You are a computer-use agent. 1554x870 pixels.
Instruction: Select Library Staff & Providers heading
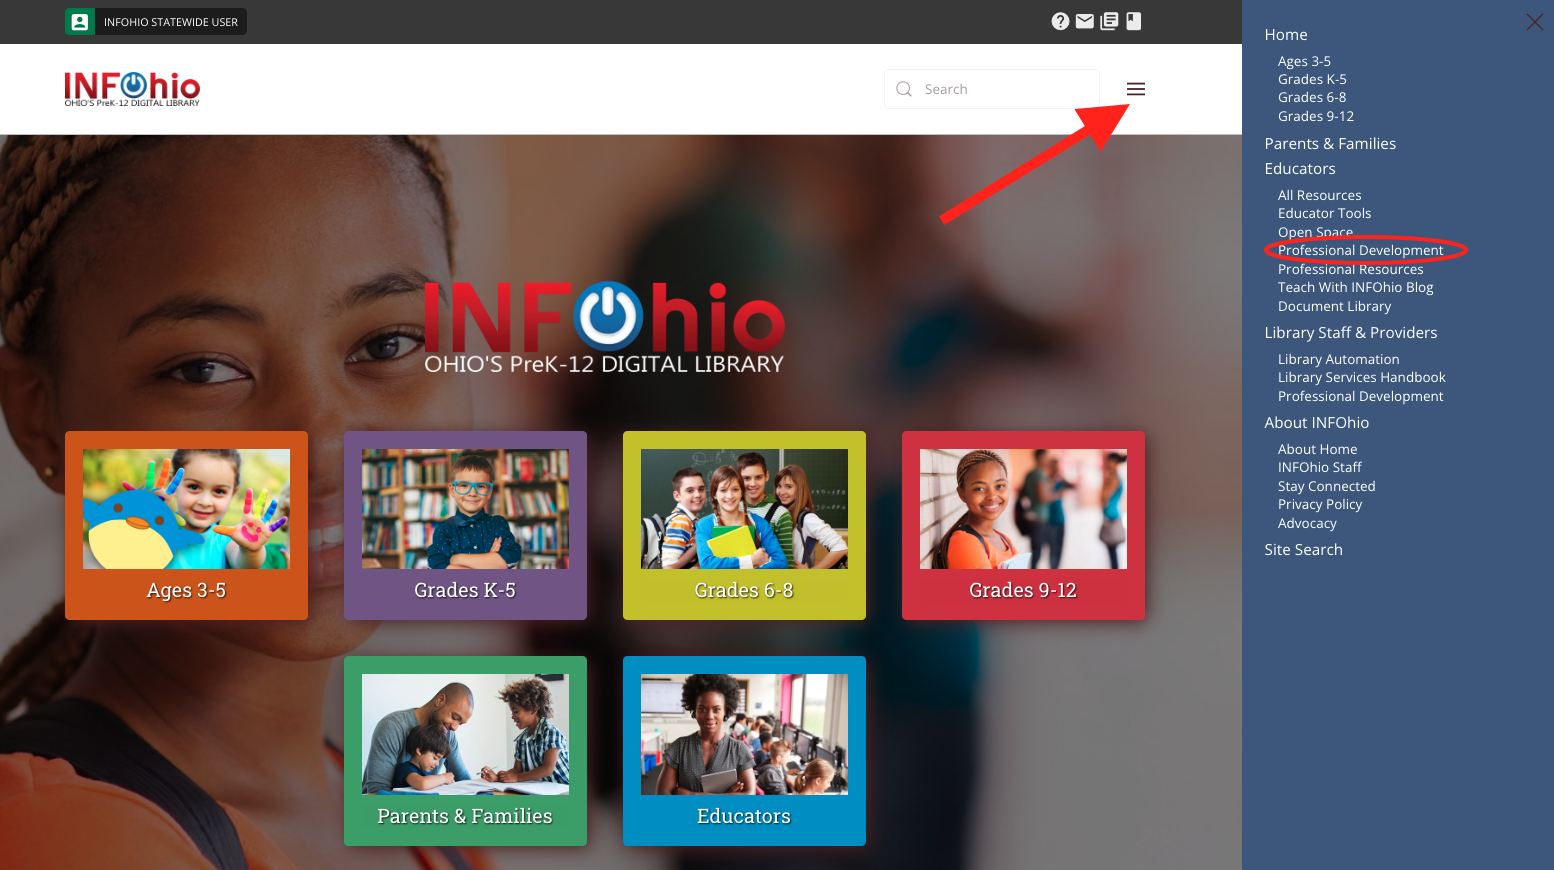(x=1350, y=333)
